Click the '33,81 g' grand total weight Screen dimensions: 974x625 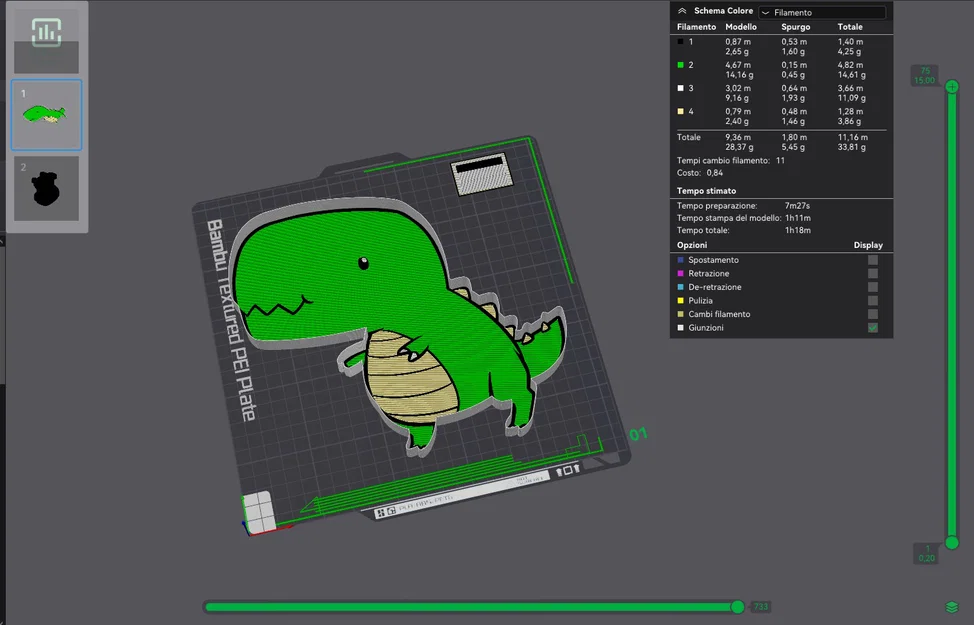pos(852,147)
